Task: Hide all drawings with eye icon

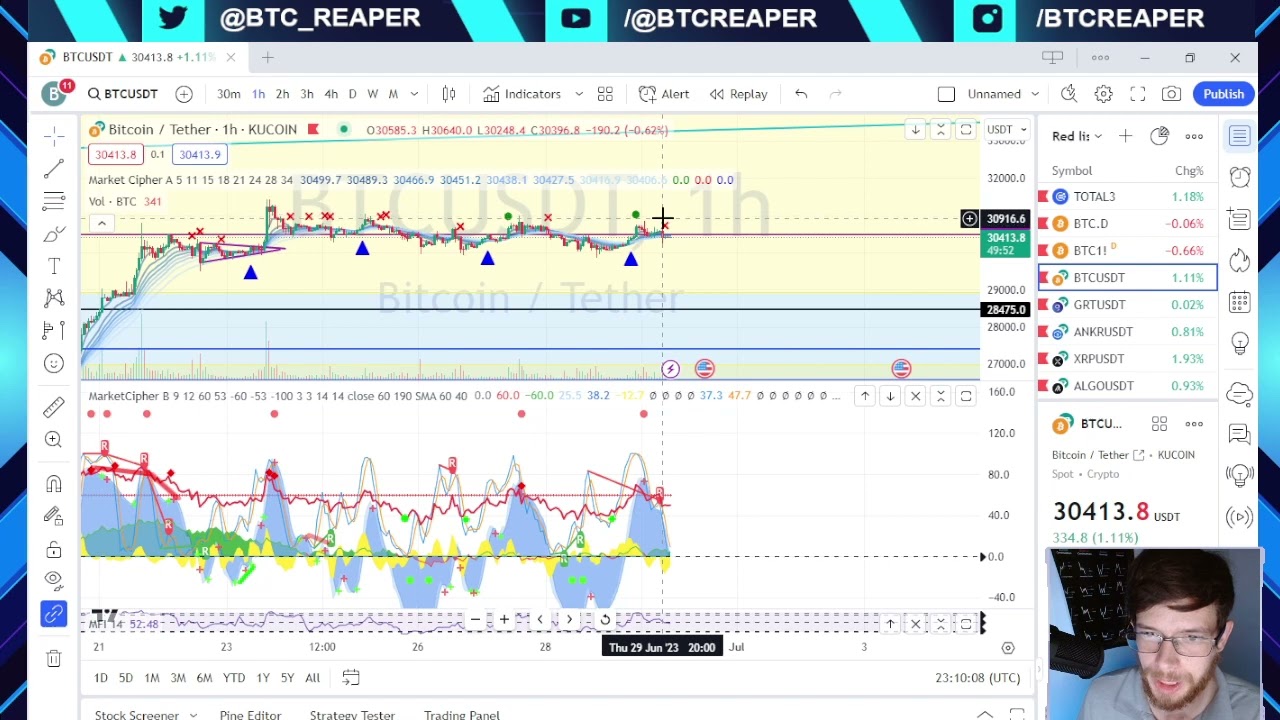Action: pos(54,581)
